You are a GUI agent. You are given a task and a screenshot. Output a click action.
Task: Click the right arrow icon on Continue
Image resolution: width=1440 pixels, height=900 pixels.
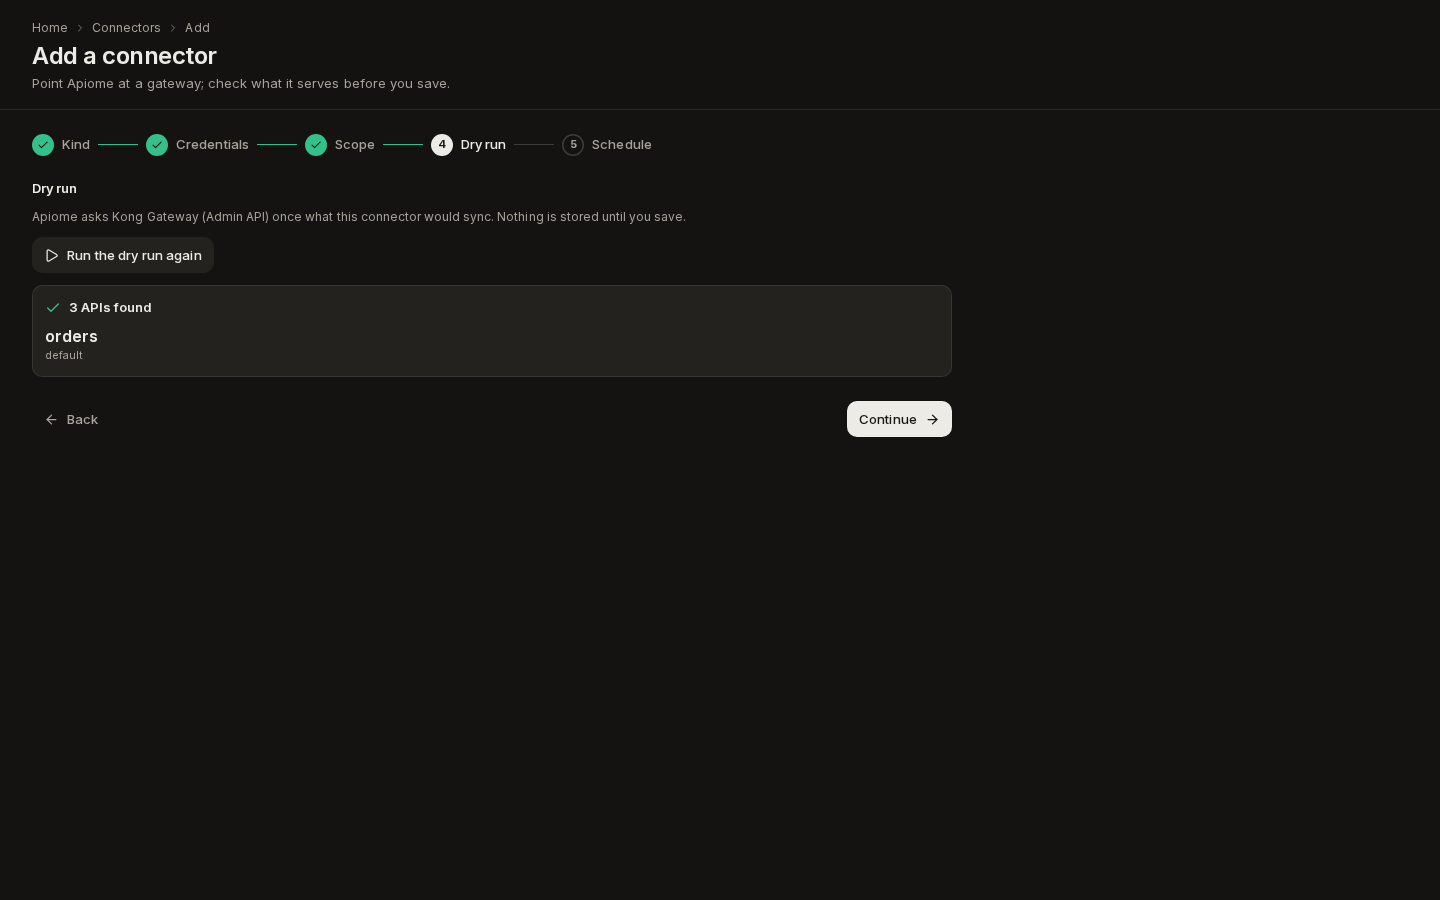coord(933,420)
